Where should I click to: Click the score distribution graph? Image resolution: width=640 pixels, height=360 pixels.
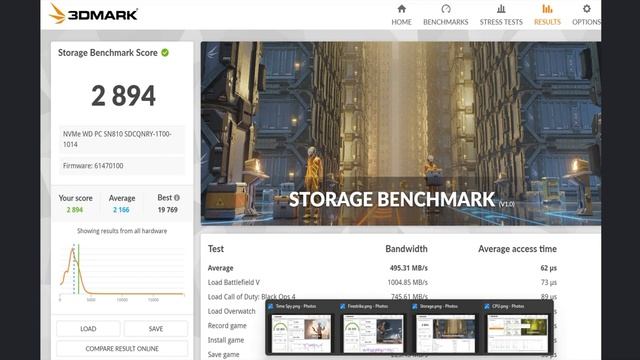point(122,271)
